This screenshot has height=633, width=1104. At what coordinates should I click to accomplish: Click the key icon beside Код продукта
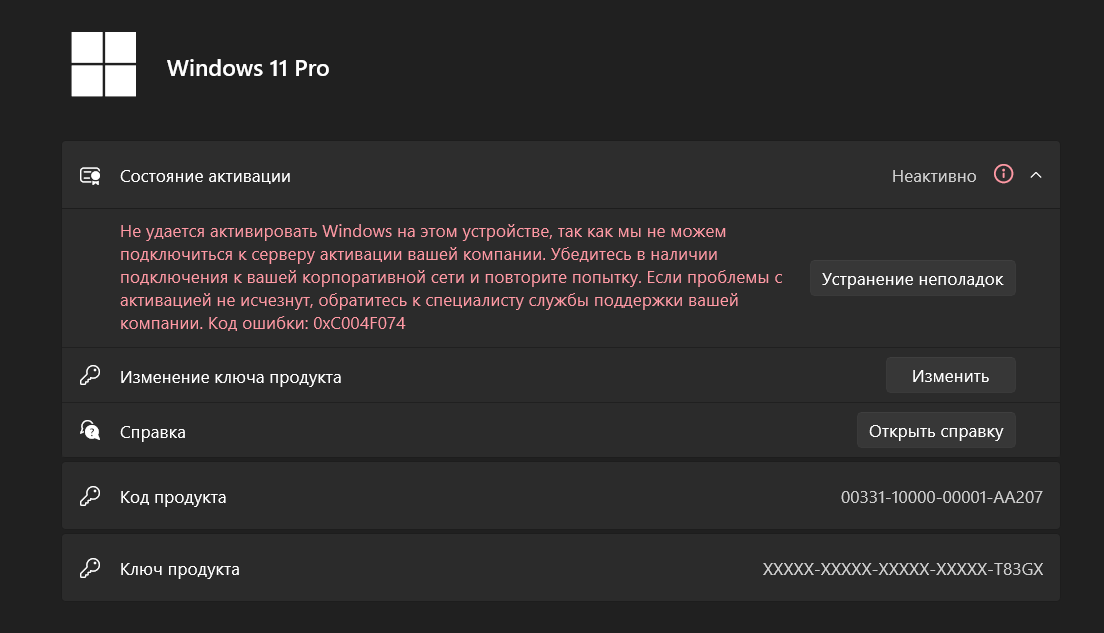pos(90,496)
